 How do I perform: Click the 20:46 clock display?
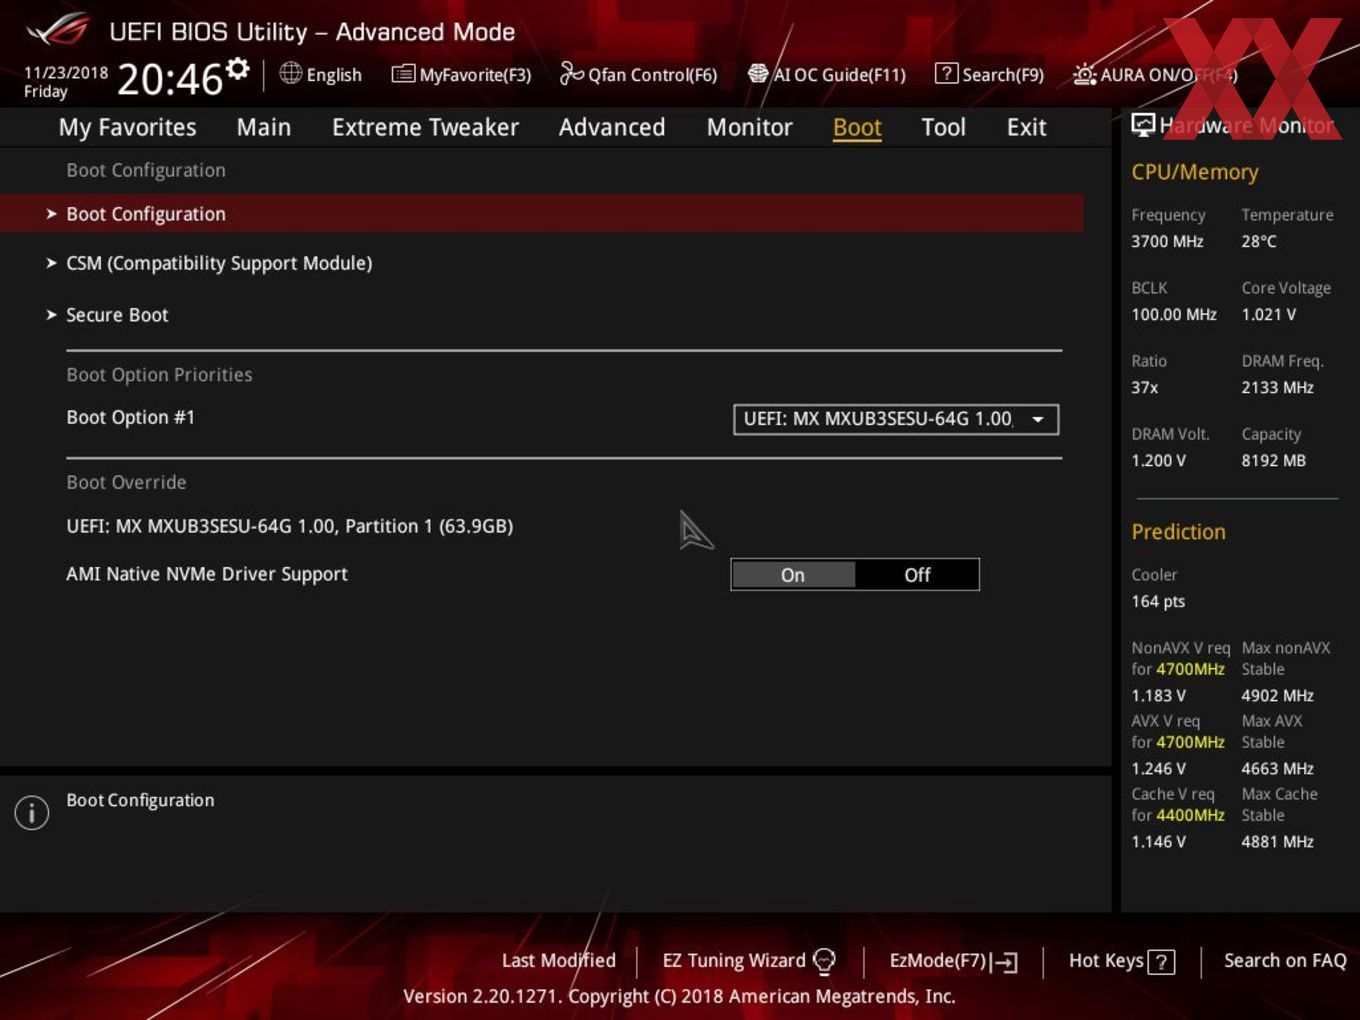coord(169,79)
